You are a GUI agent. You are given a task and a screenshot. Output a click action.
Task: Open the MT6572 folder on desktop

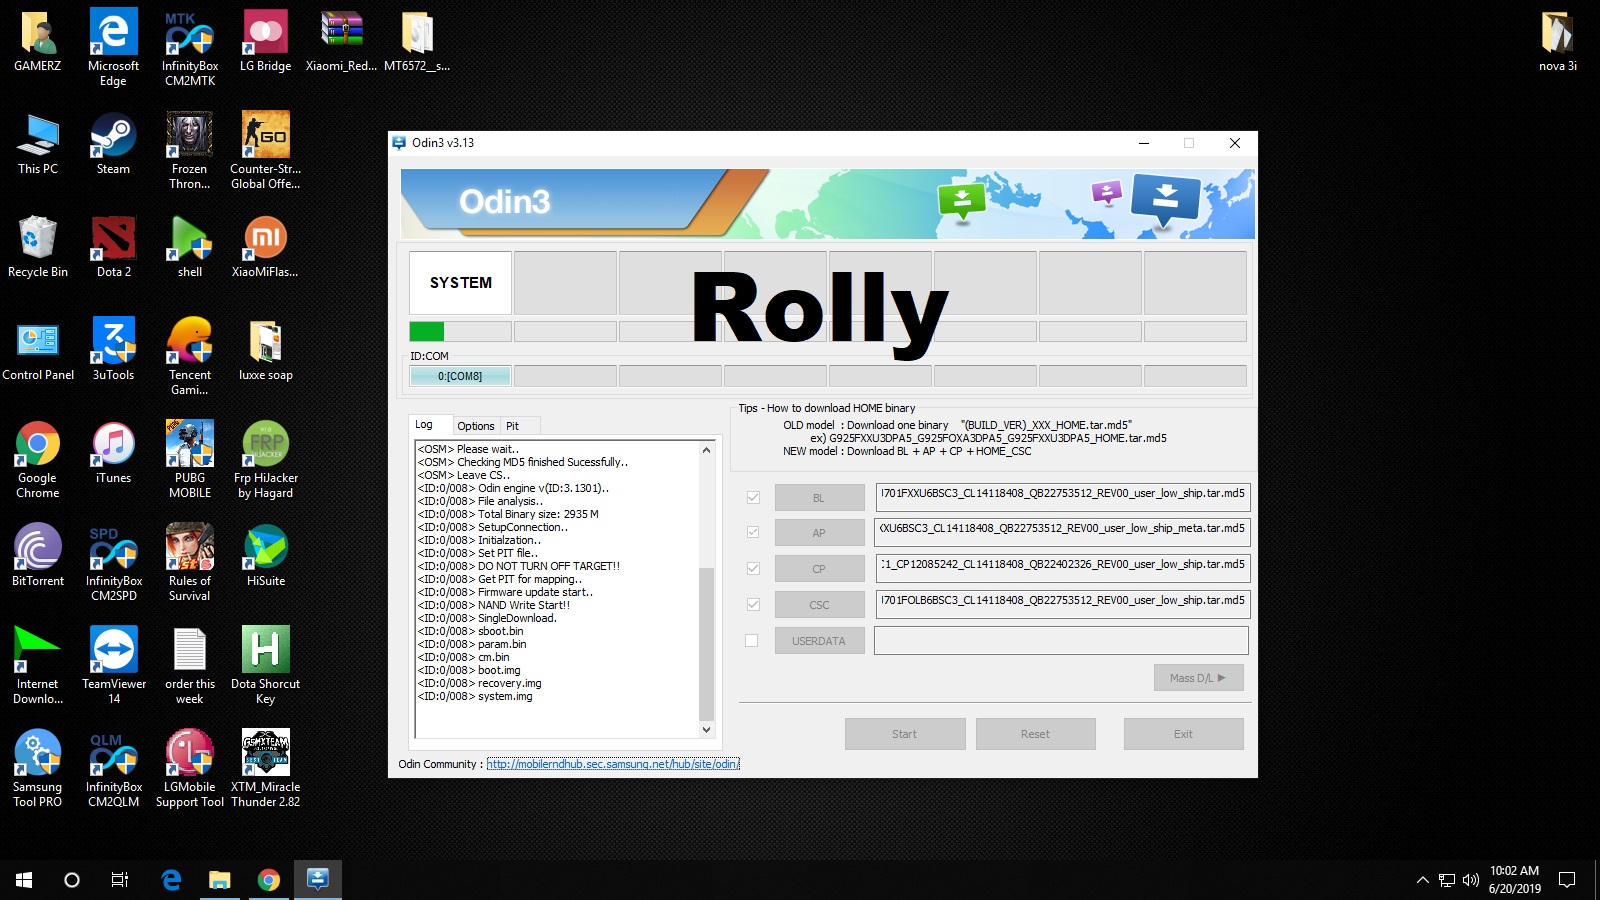417,41
